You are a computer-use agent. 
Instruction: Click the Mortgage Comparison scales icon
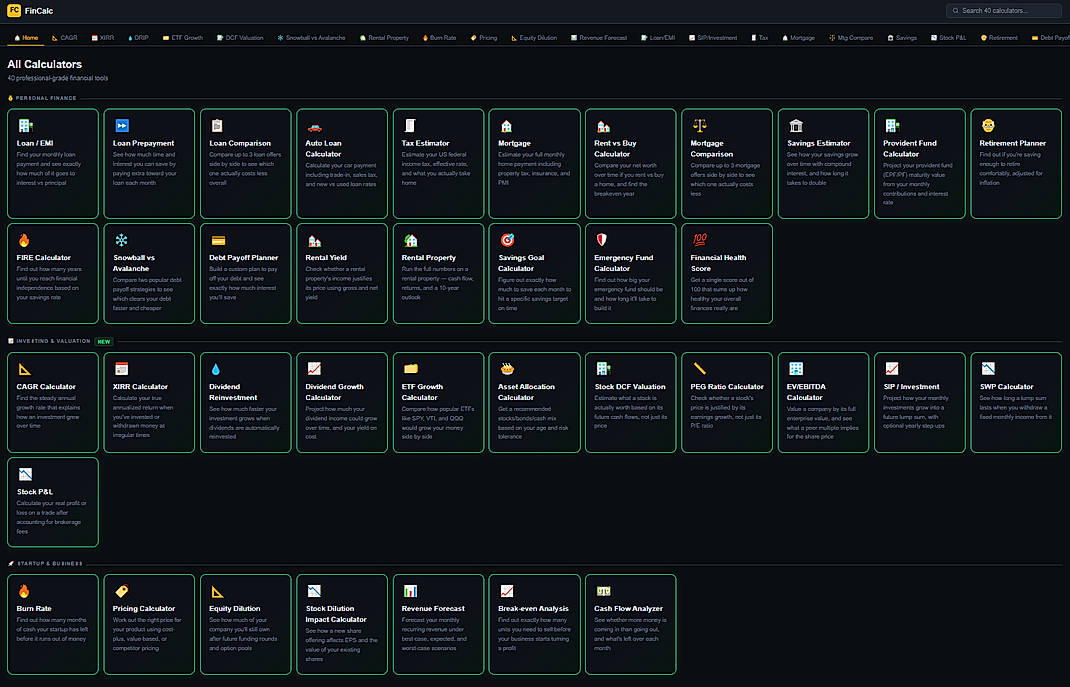(699, 125)
